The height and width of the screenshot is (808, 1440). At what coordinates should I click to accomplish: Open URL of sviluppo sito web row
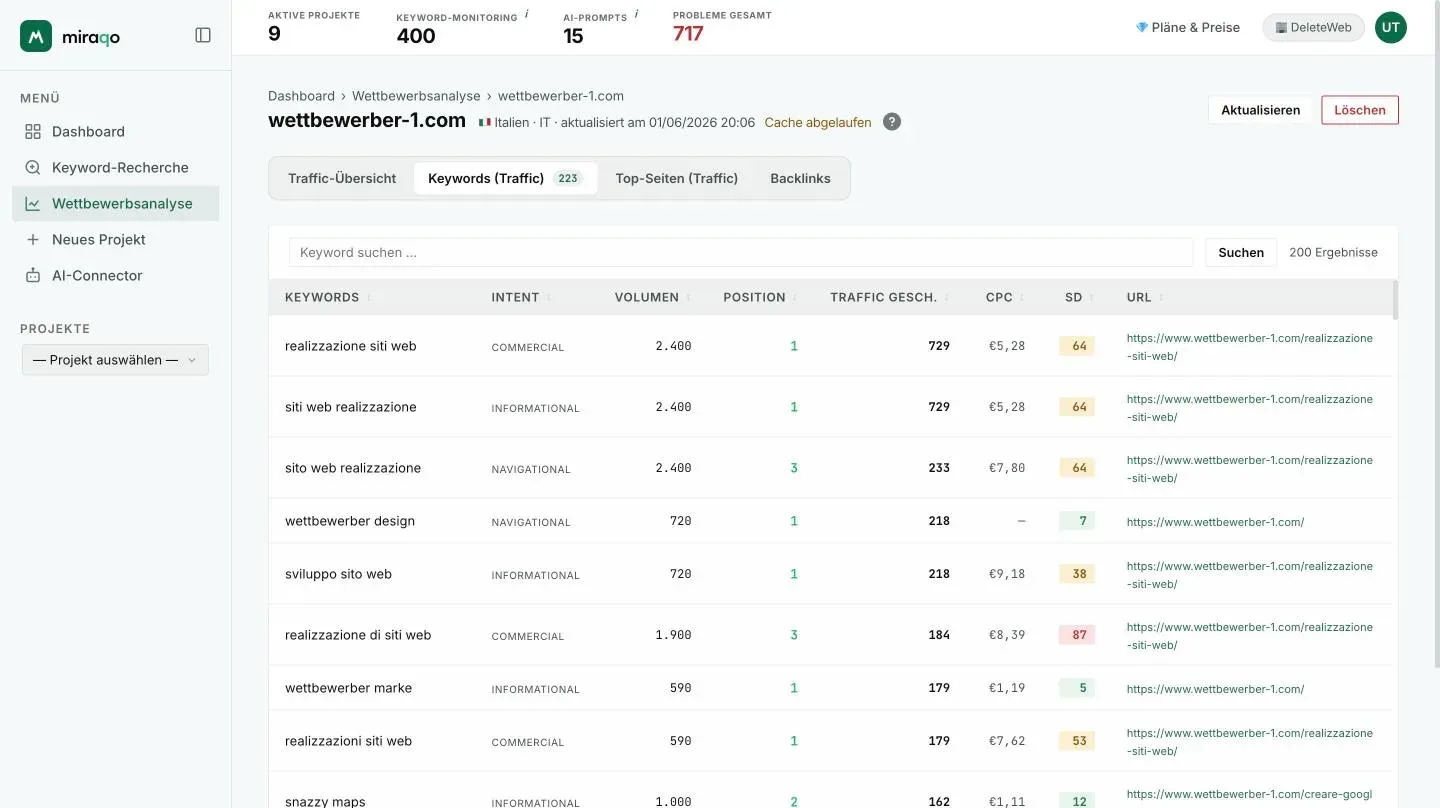click(1250, 575)
